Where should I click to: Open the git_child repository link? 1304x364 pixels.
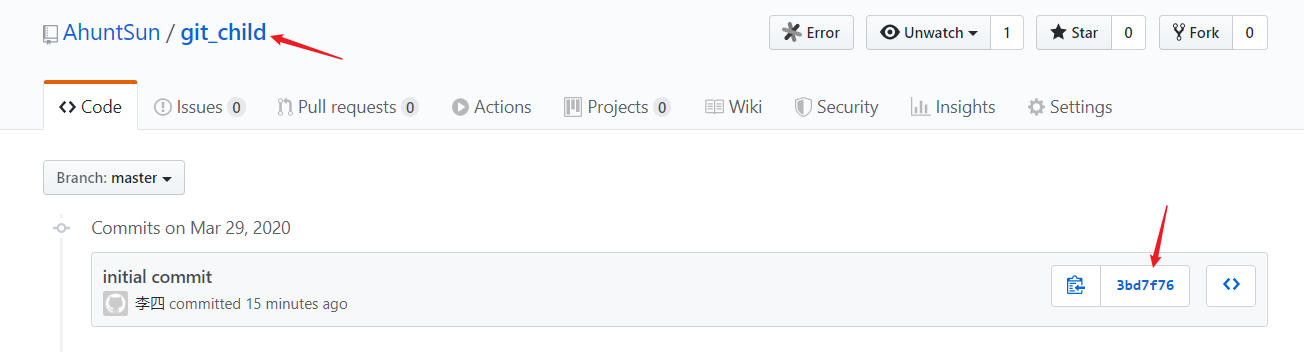(x=223, y=33)
